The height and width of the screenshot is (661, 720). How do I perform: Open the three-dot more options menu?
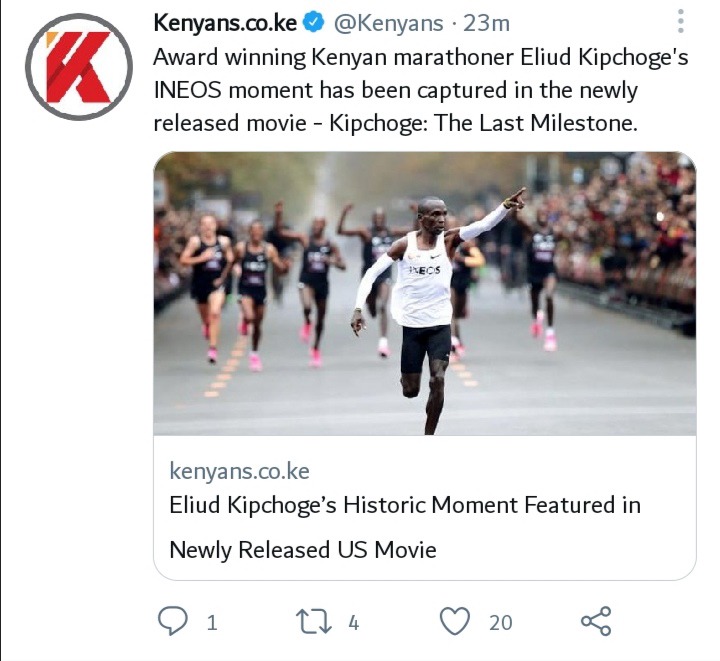click(681, 21)
